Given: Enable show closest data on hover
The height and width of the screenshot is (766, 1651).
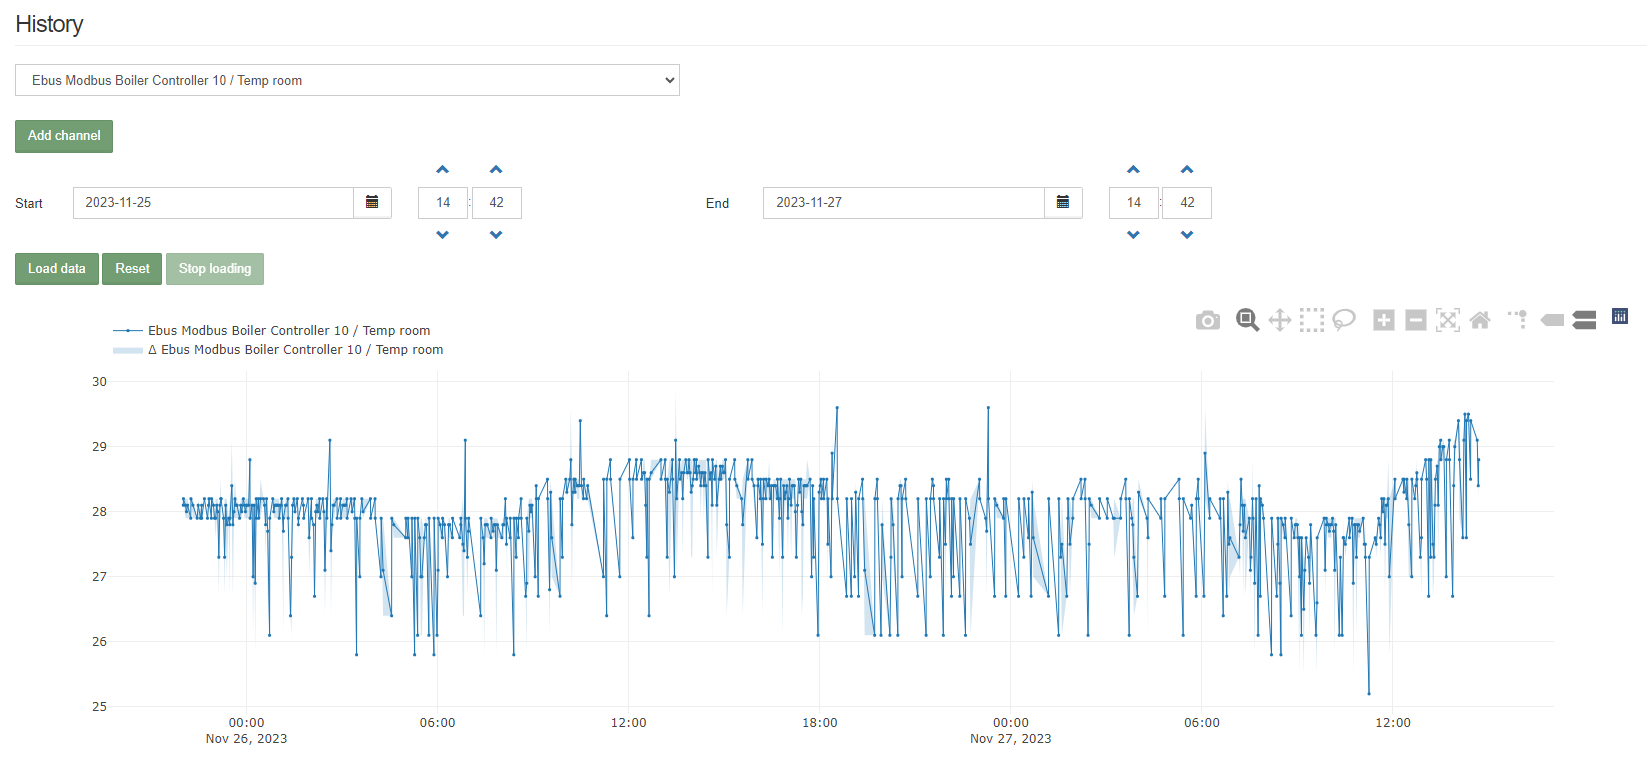Looking at the screenshot, I should tap(1552, 320).
